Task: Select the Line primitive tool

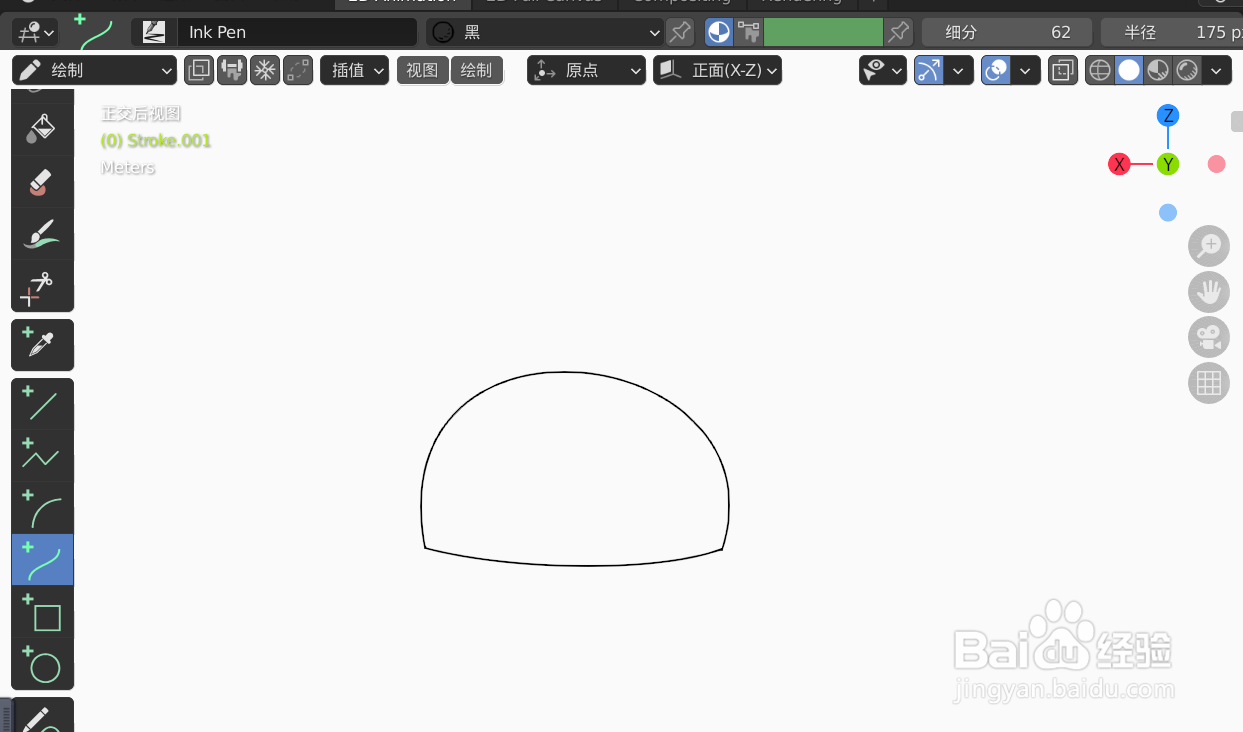Action: point(42,404)
